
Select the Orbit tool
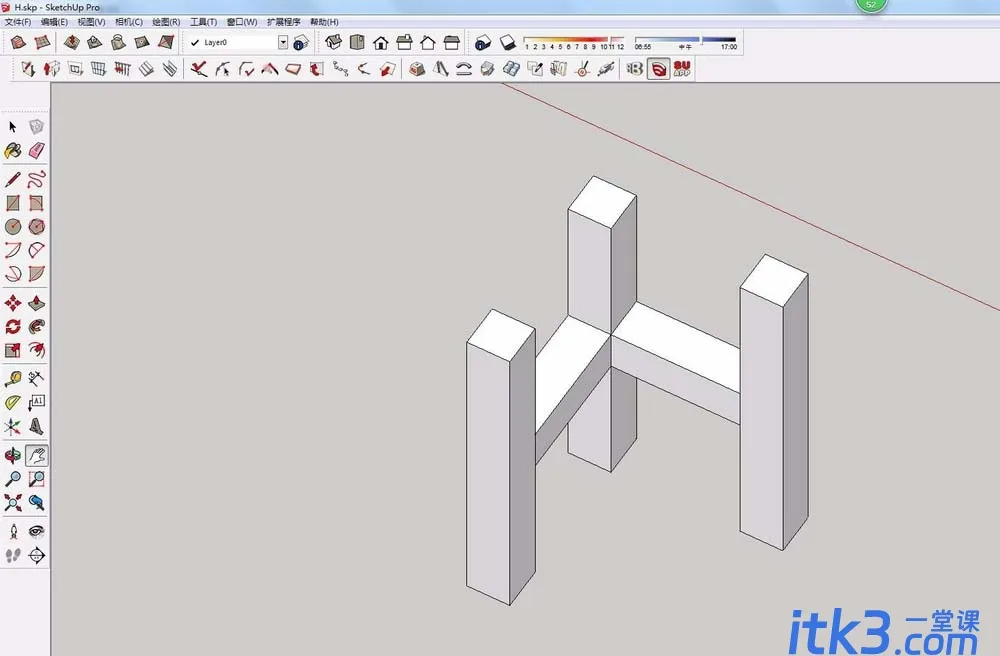point(13,455)
